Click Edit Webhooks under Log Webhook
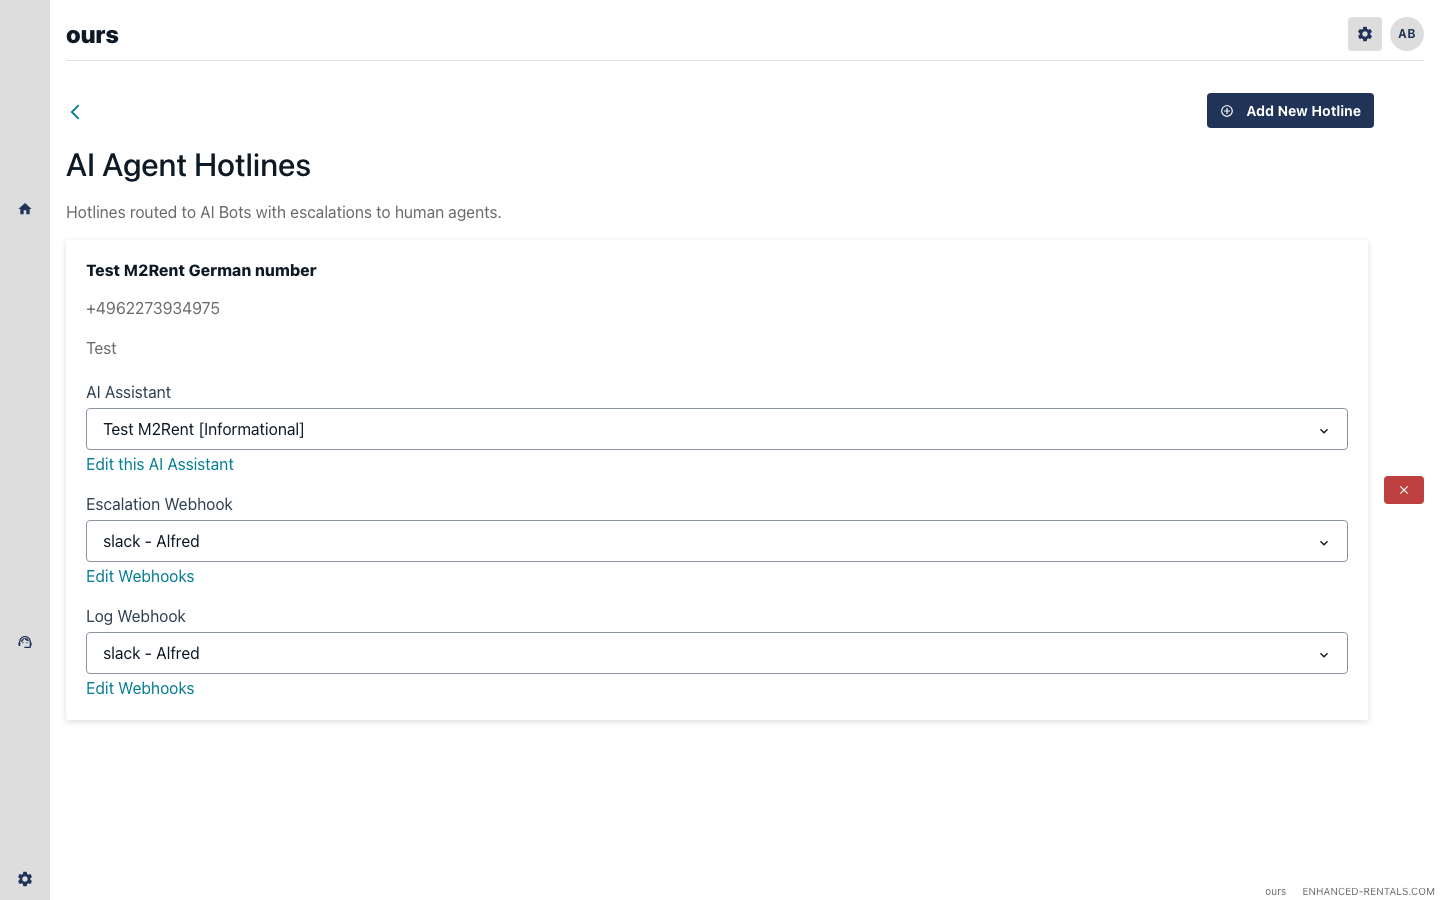1440x900 pixels. tap(140, 688)
